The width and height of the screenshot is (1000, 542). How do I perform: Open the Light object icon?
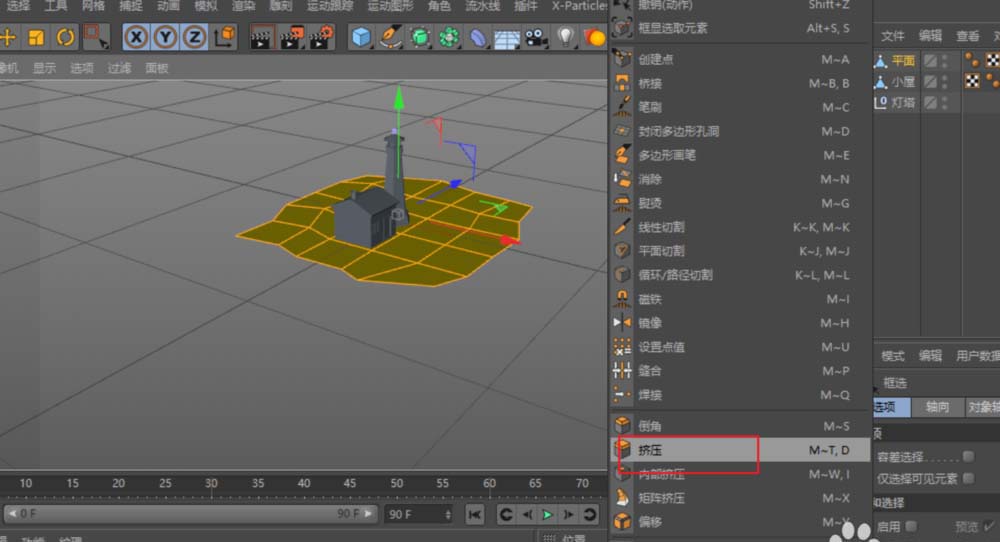pos(566,38)
